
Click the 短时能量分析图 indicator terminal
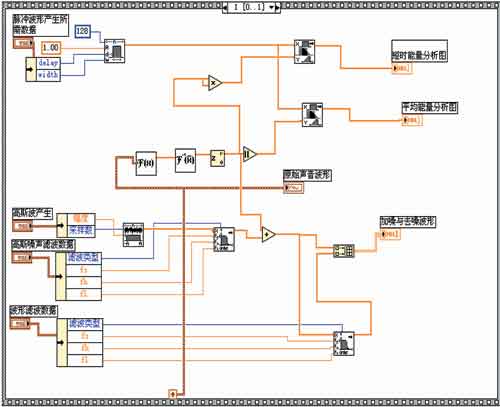[x=402, y=68]
